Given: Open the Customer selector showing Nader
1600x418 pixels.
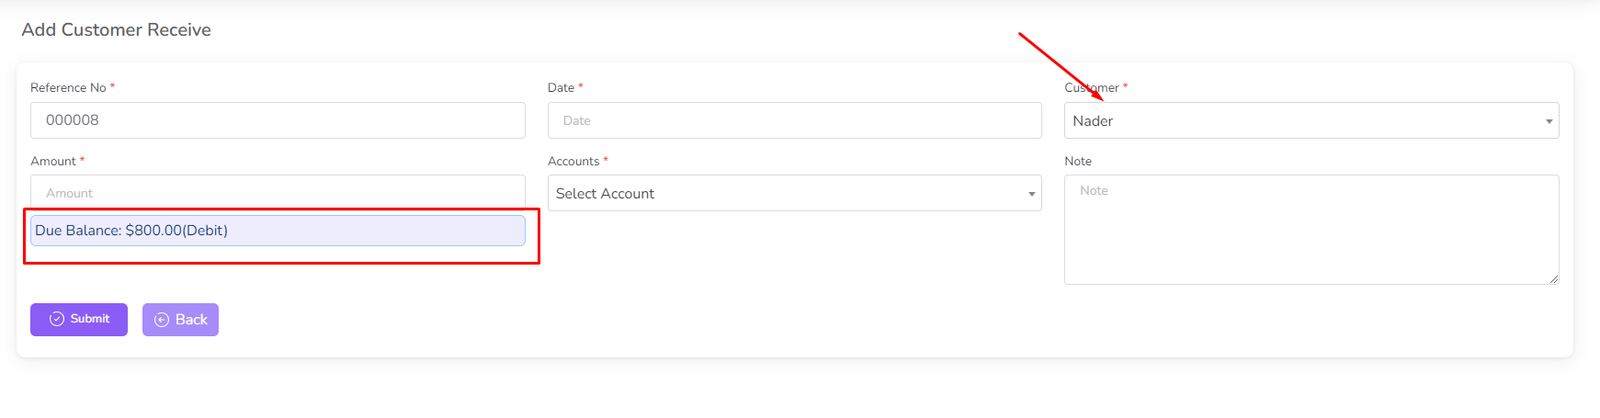Looking at the screenshot, I should [1300, 121].
